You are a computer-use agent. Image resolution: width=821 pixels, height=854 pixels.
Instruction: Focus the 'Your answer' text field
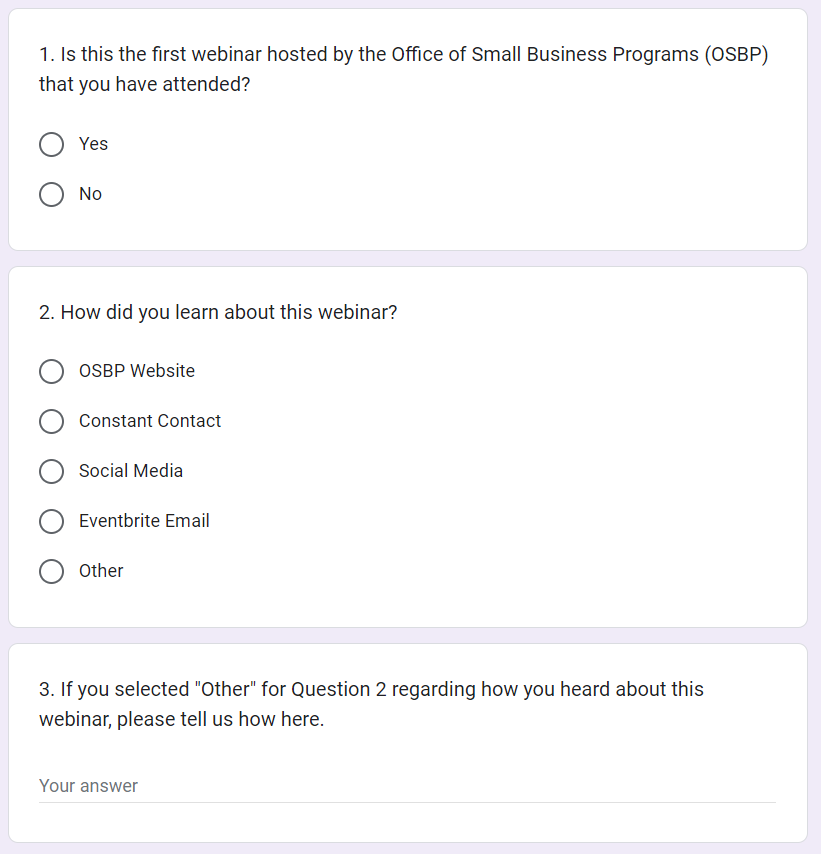407,786
